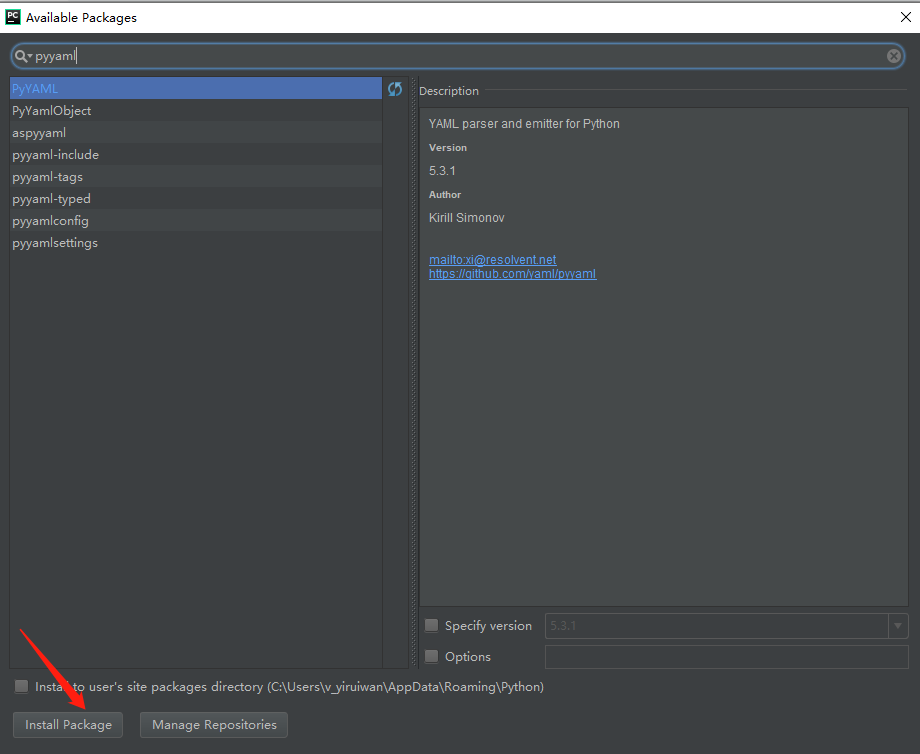The width and height of the screenshot is (920, 754).
Task: Choose pyyaml-include from the list
Action: click(x=196, y=155)
